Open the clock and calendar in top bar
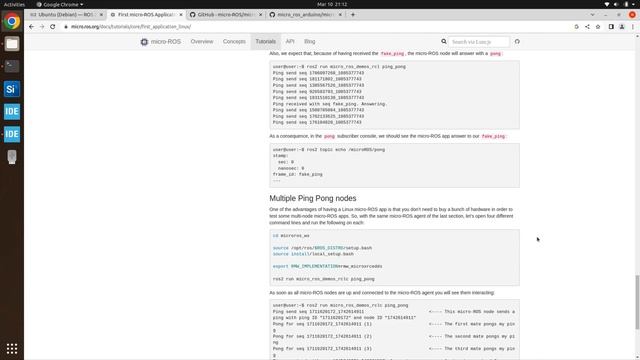Screen dimensions: 640x360 tap(332, 4)
